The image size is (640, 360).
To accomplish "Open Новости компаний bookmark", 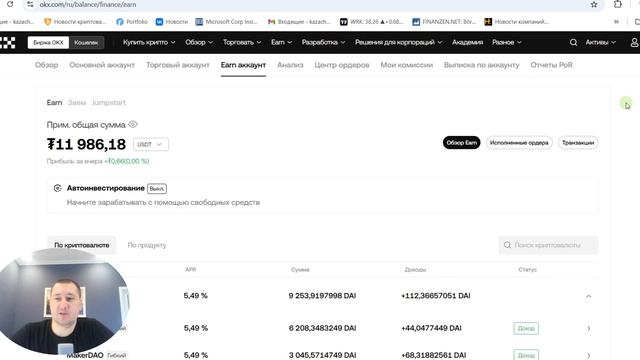I will (x=516, y=22).
